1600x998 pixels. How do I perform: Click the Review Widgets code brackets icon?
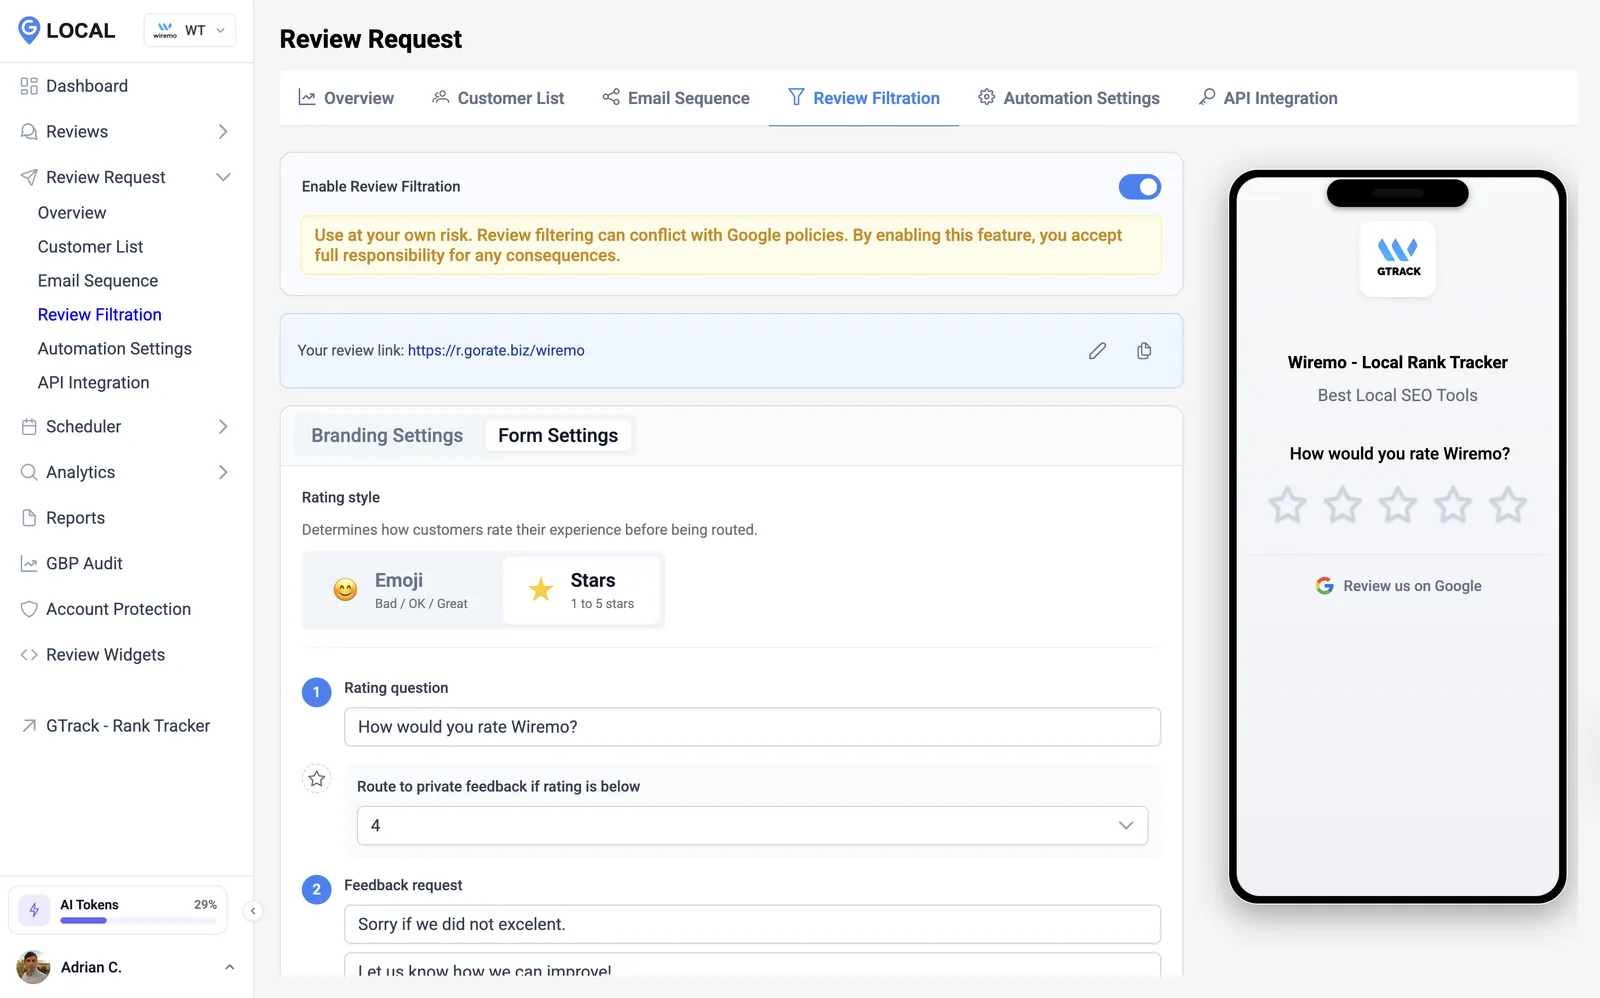(x=29, y=655)
